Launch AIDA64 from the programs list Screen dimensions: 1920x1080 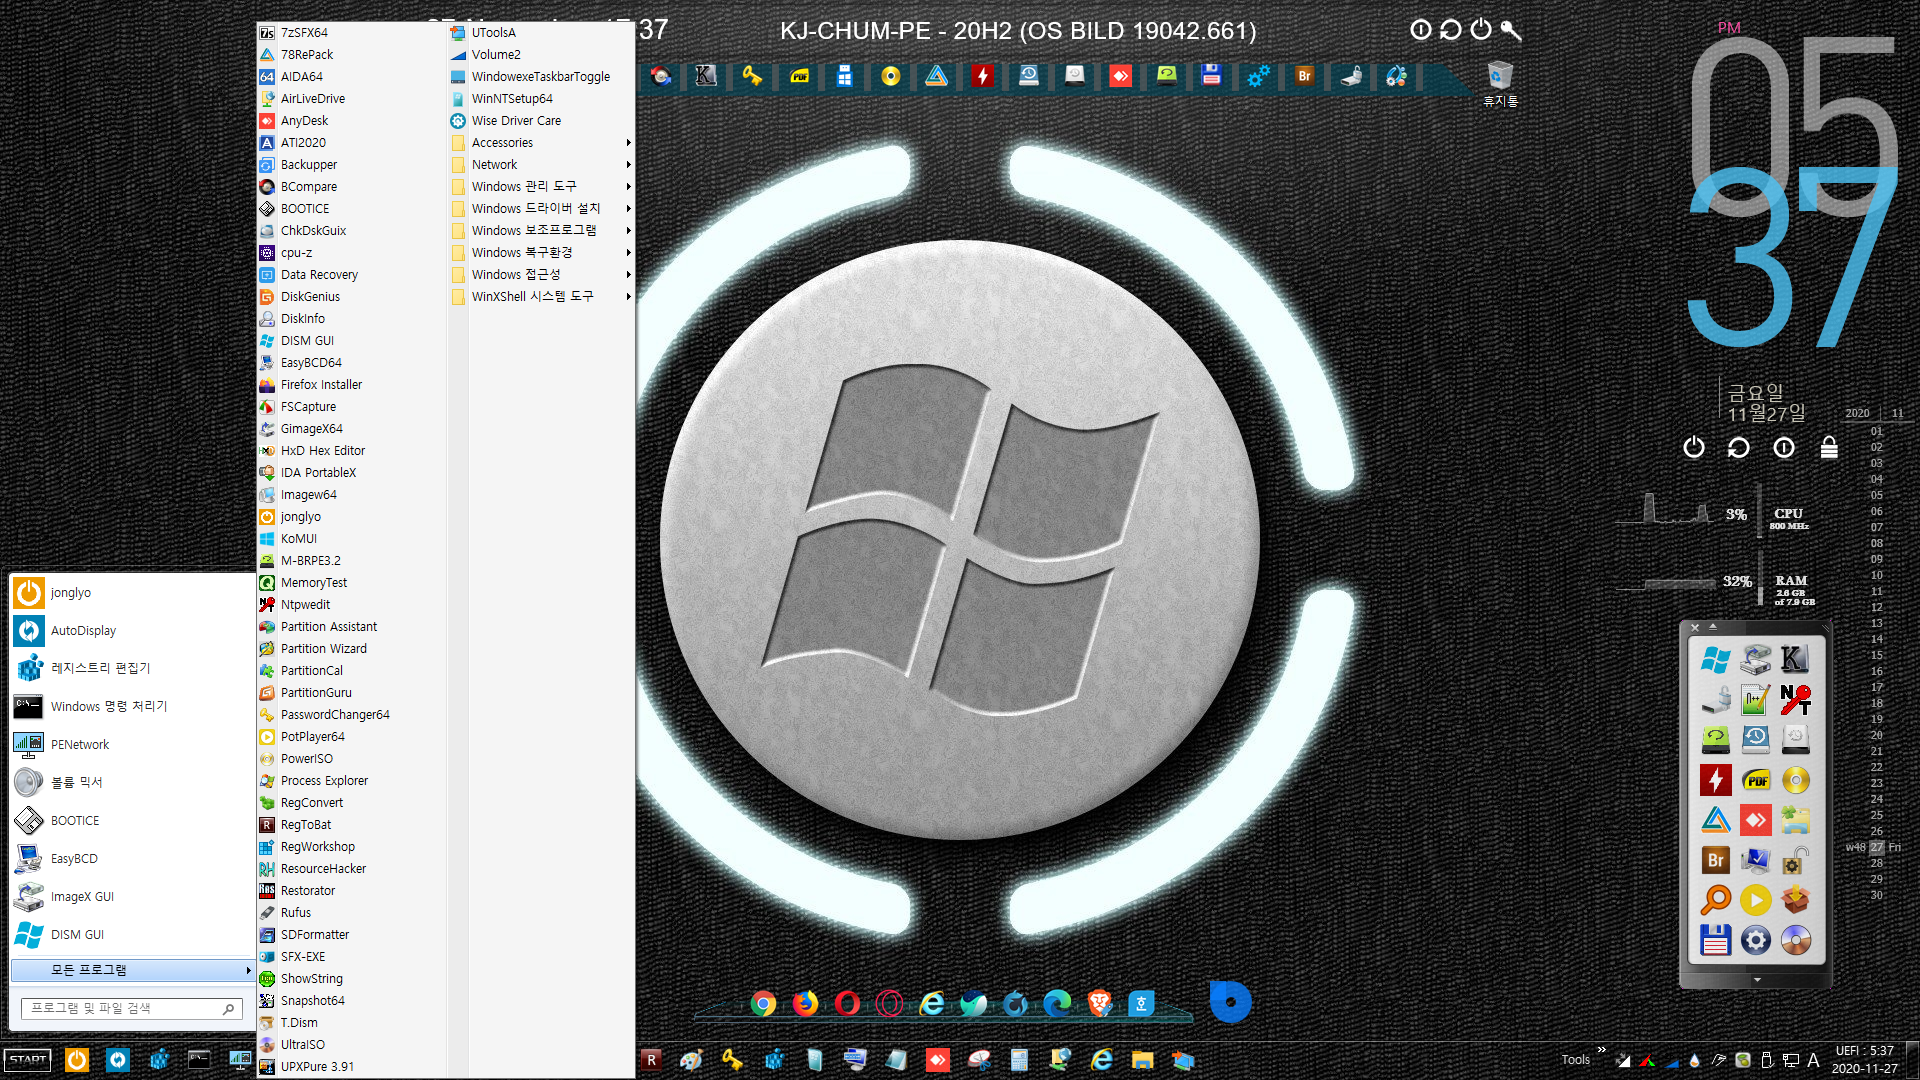click(x=351, y=77)
